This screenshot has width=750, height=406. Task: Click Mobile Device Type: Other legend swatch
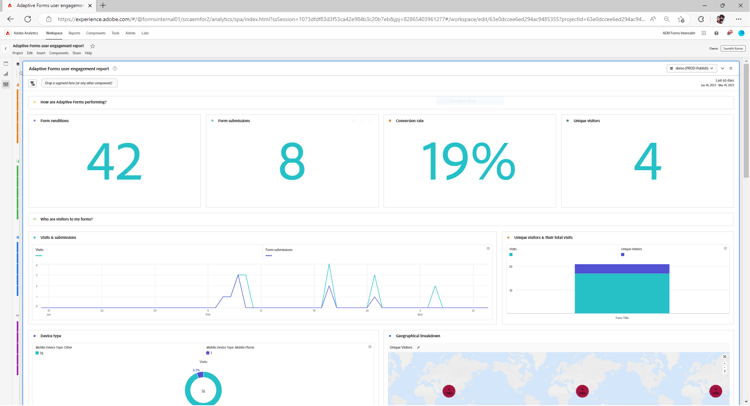point(37,353)
